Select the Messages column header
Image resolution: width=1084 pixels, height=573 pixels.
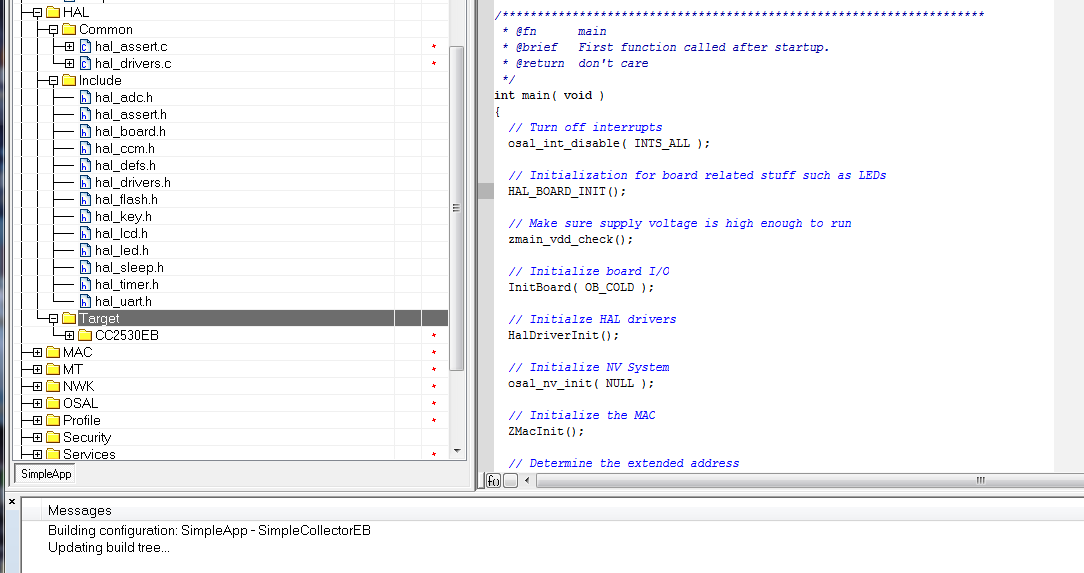80,510
